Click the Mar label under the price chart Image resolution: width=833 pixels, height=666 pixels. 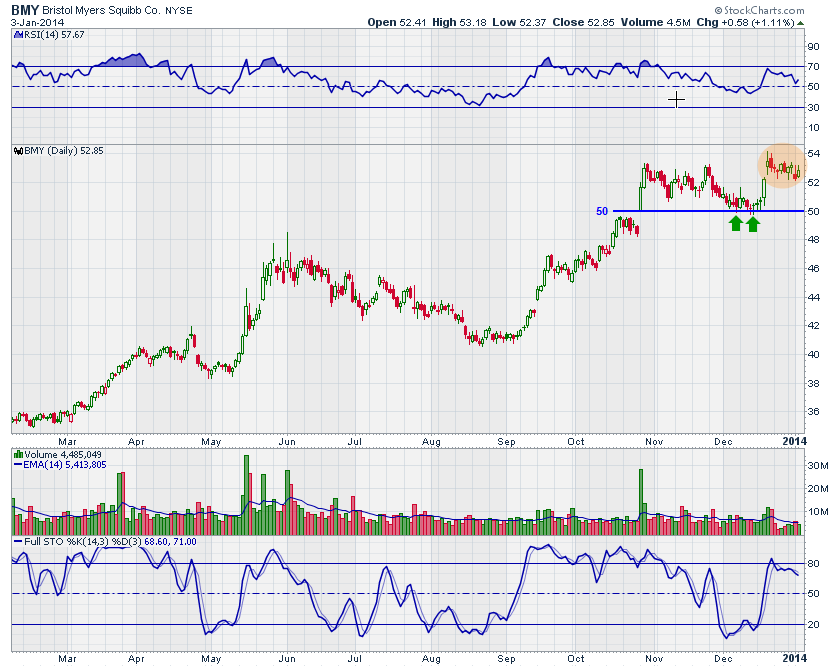(x=67, y=442)
